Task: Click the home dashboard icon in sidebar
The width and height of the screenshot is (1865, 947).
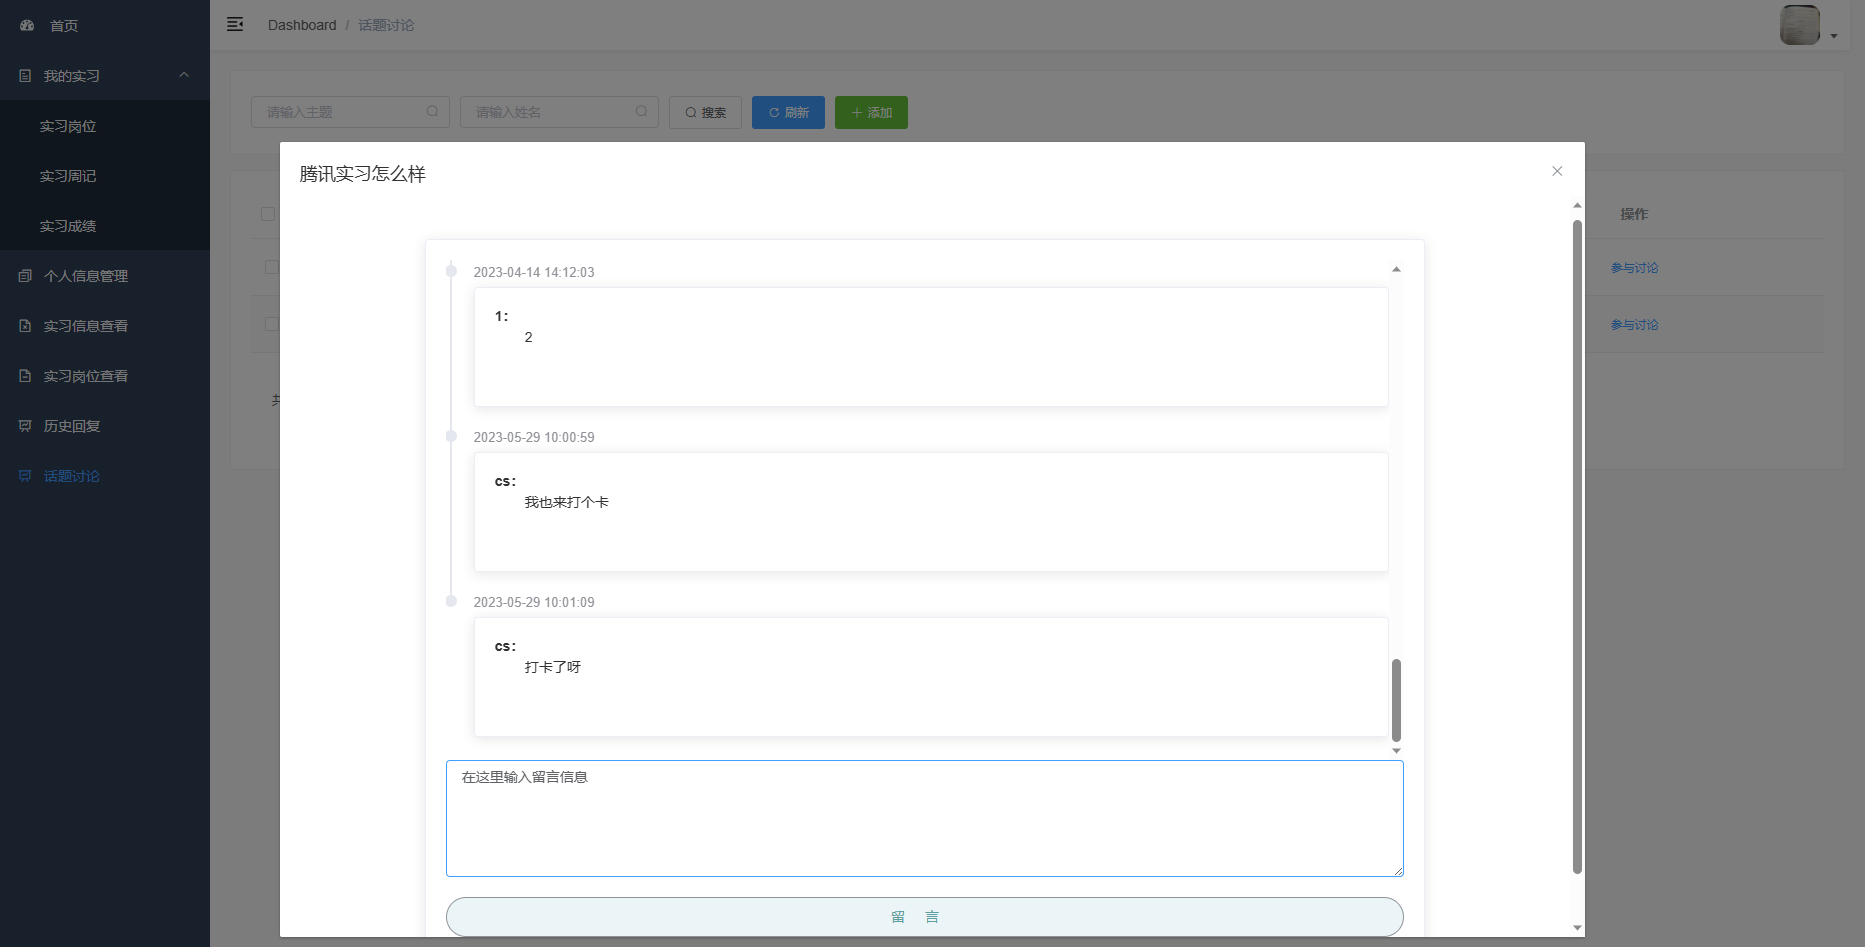Action: click(x=27, y=26)
